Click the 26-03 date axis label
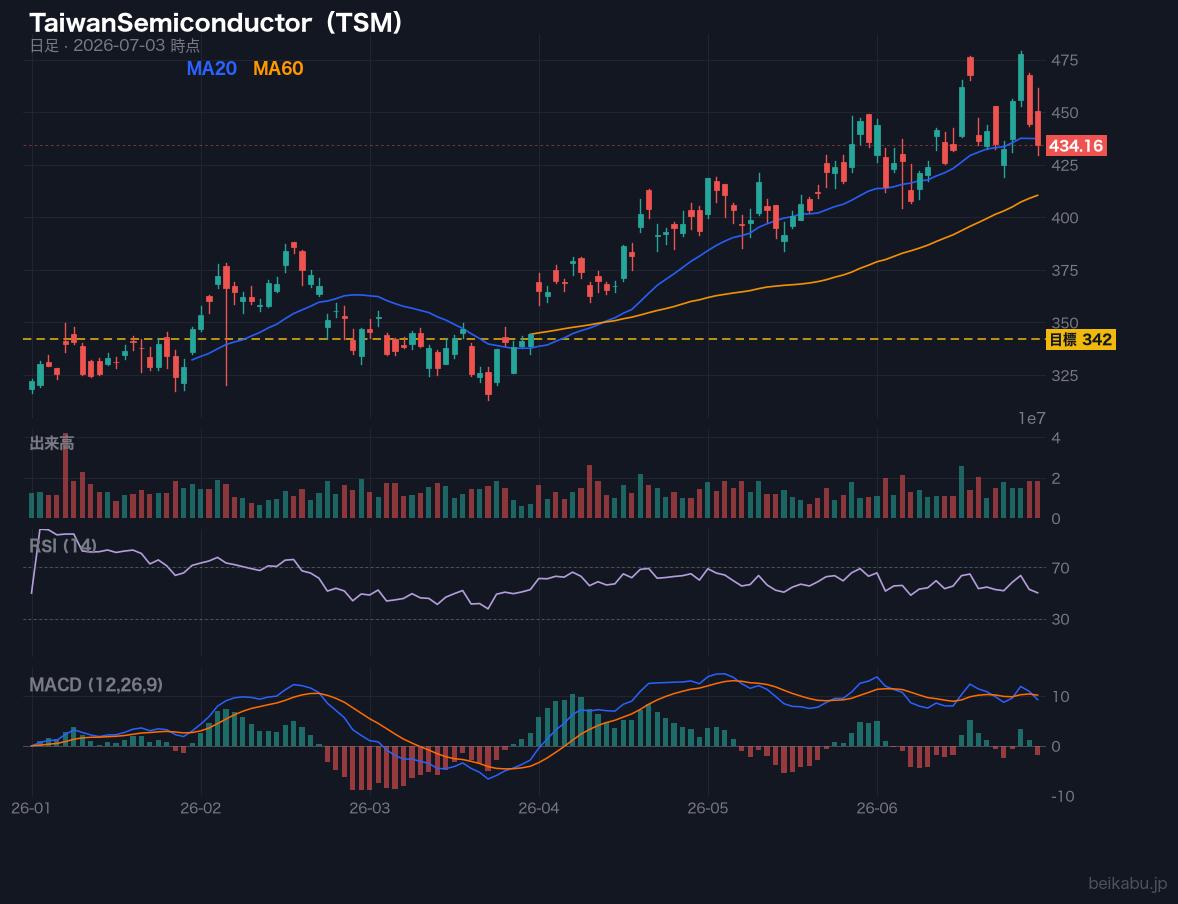Image resolution: width=1178 pixels, height=904 pixels. pyautogui.click(x=370, y=809)
